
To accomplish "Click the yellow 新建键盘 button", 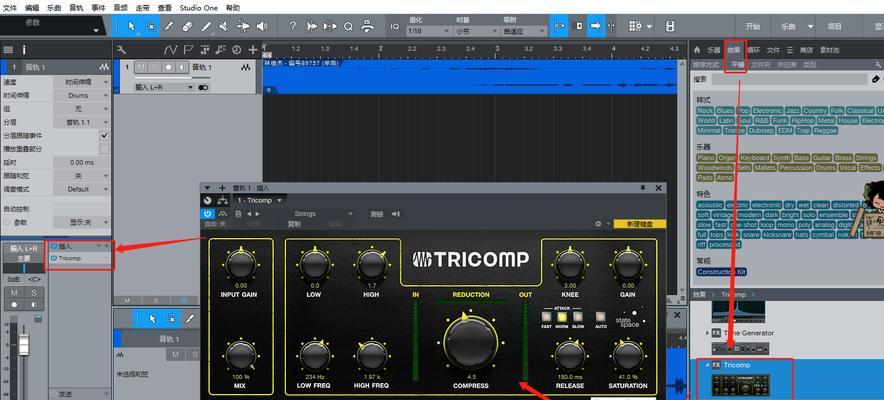I will tap(639, 224).
